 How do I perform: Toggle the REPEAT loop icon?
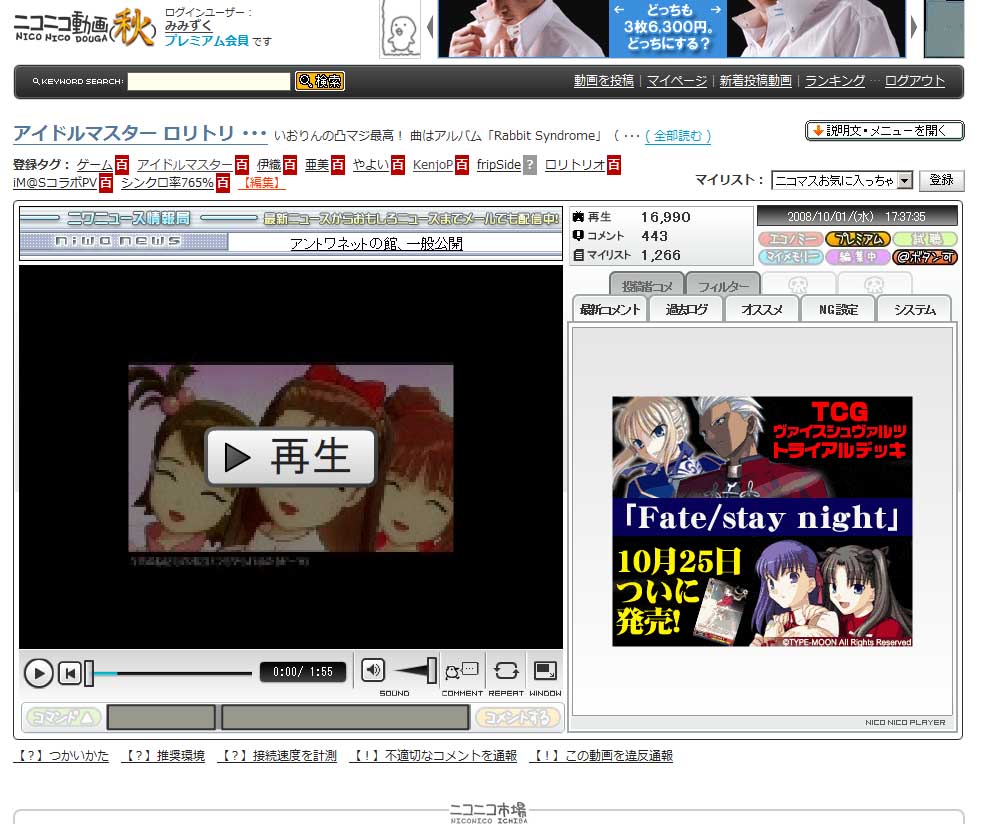coord(506,671)
